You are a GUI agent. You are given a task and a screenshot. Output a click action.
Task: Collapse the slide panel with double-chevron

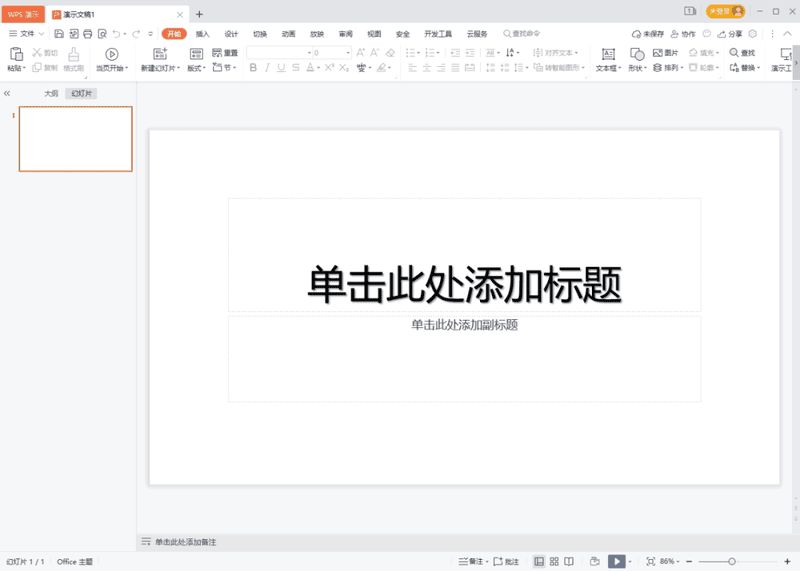click(7, 93)
